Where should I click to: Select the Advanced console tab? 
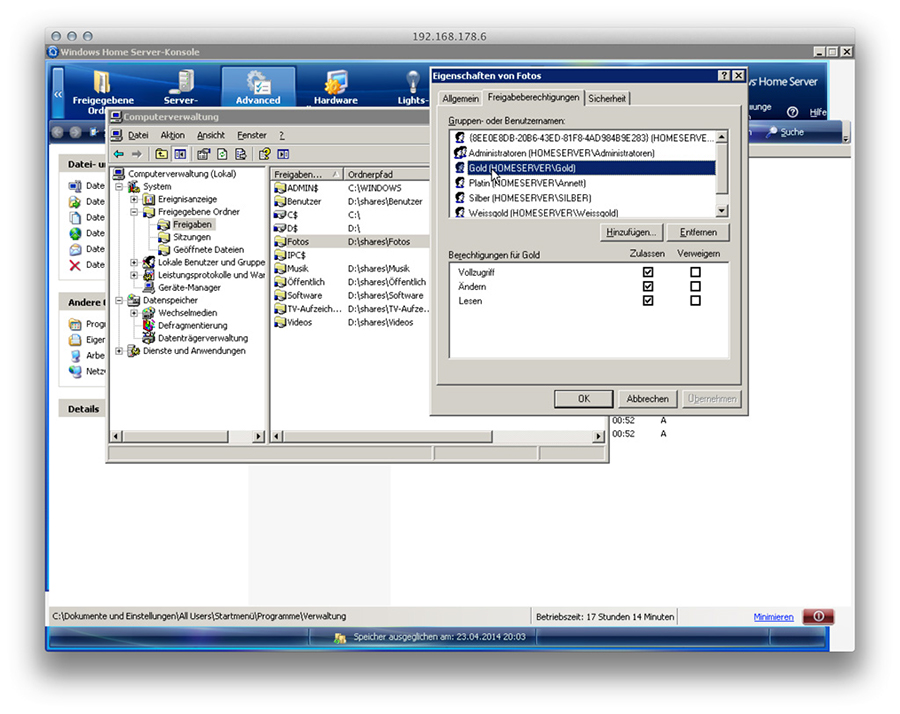pyautogui.click(x=258, y=87)
